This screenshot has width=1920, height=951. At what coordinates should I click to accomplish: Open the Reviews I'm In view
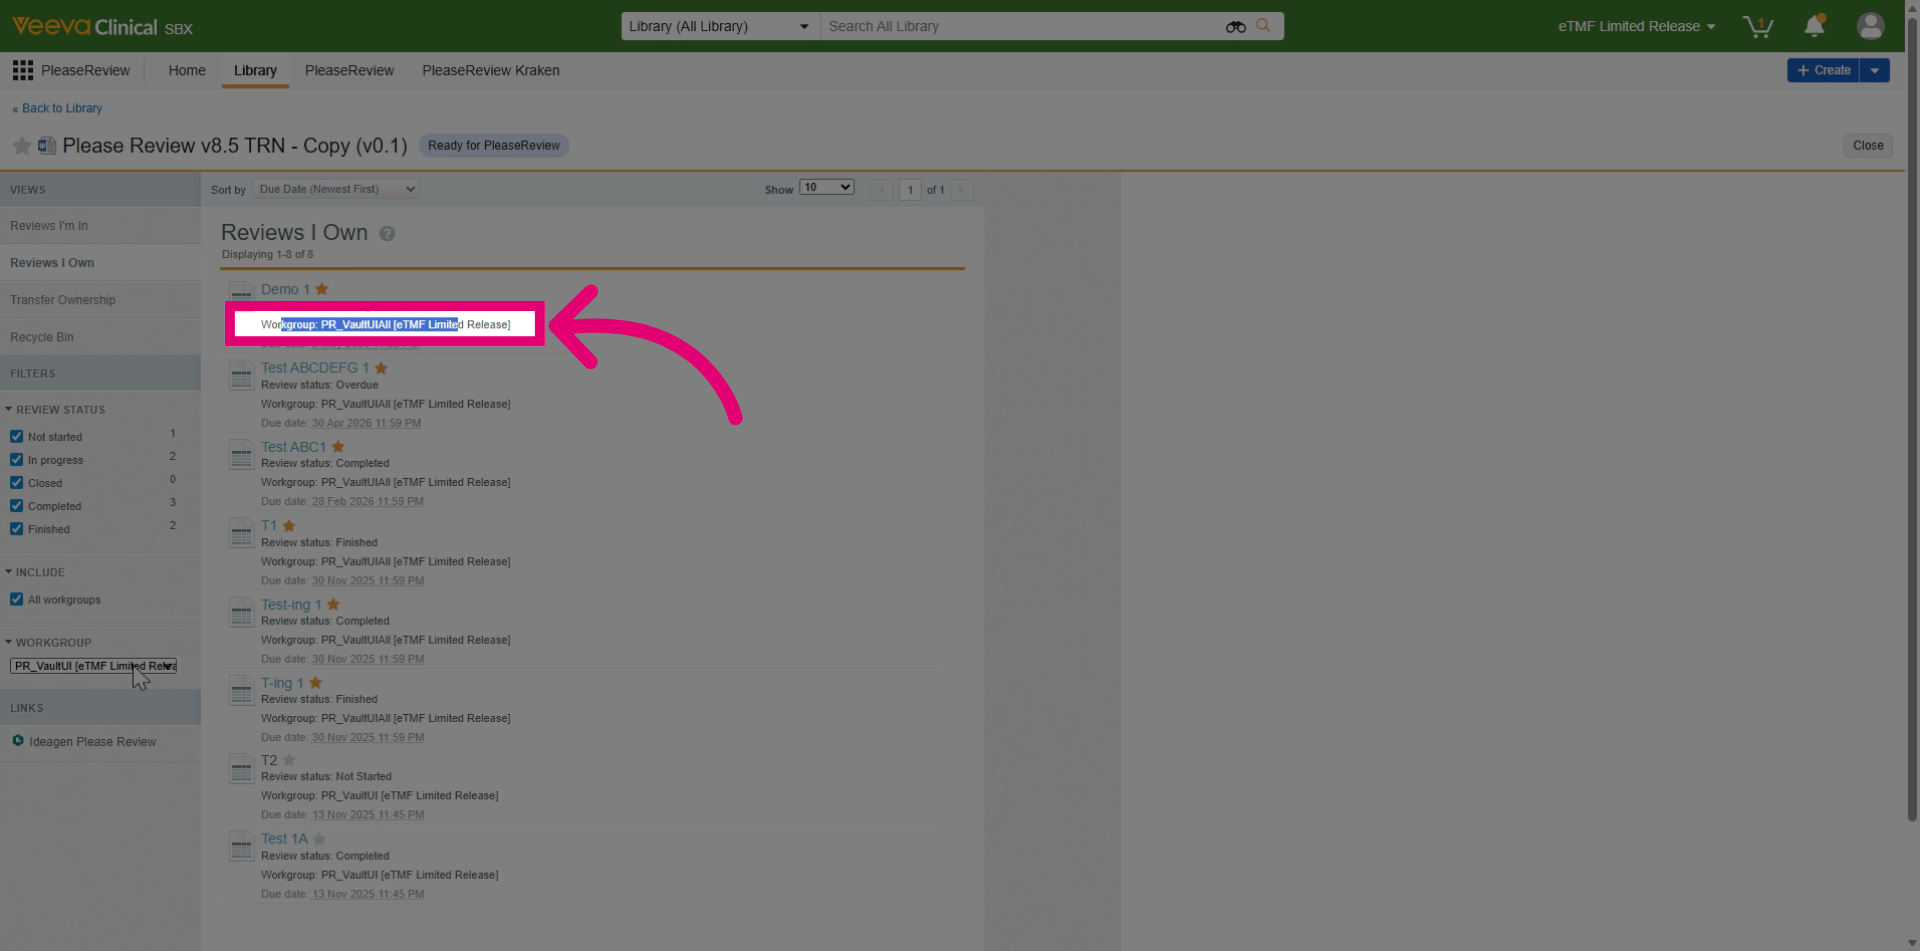click(100, 226)
